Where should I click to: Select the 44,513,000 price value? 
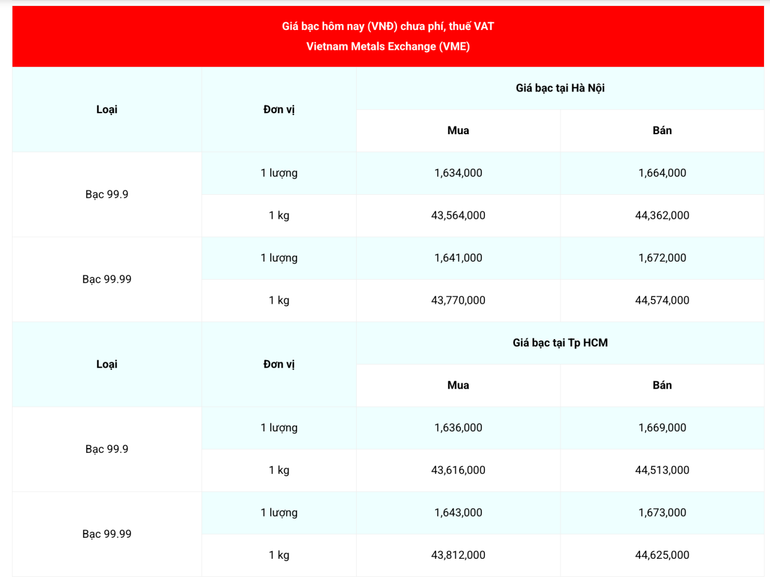pyautogui.click(x=662, y=470)
